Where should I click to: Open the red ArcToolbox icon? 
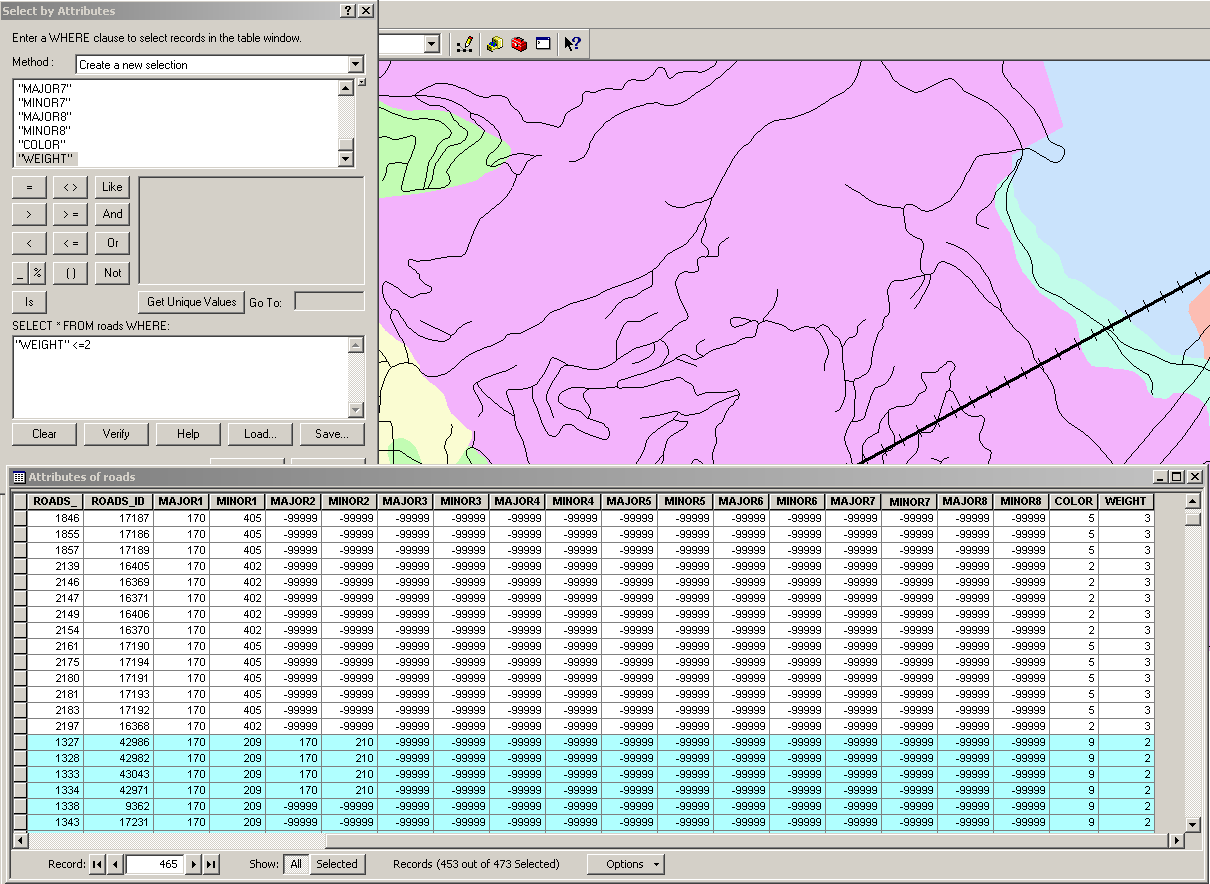point(519,44)
